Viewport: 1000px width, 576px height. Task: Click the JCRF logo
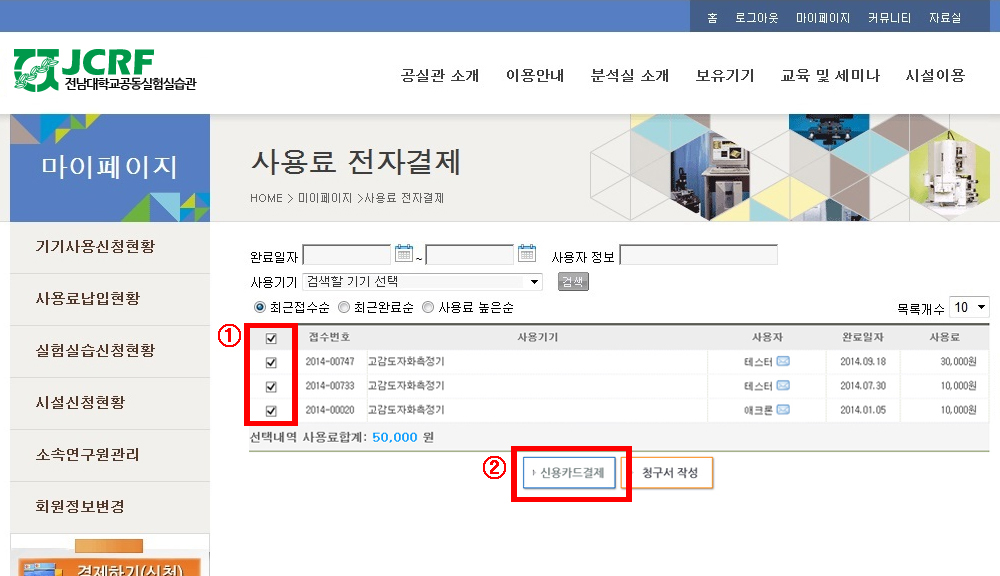click(x=105, y=70)
